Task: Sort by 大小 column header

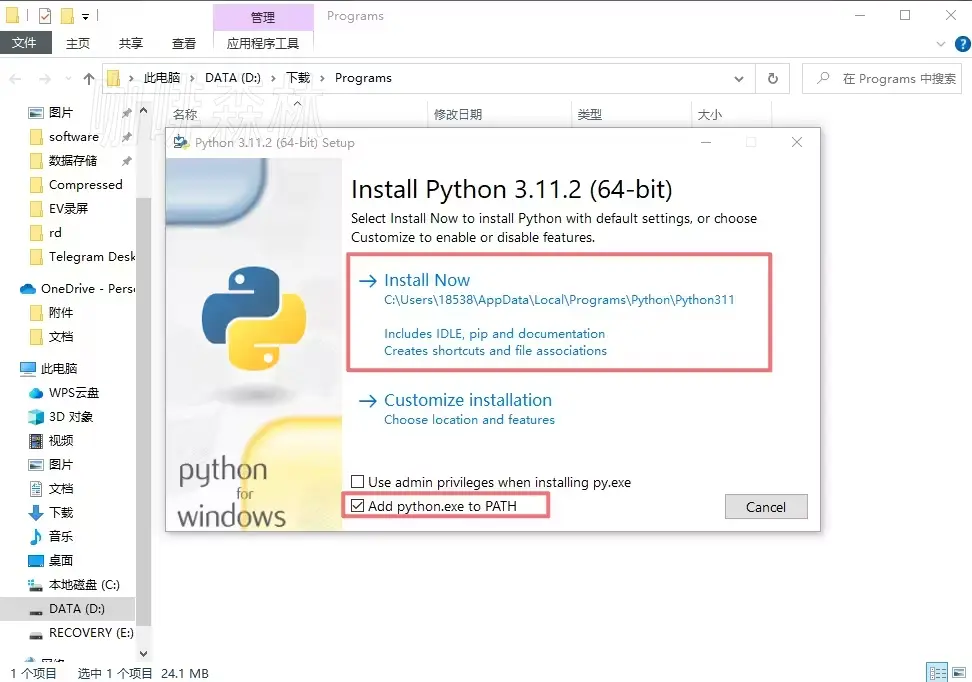Action: [x=709, y=114]
